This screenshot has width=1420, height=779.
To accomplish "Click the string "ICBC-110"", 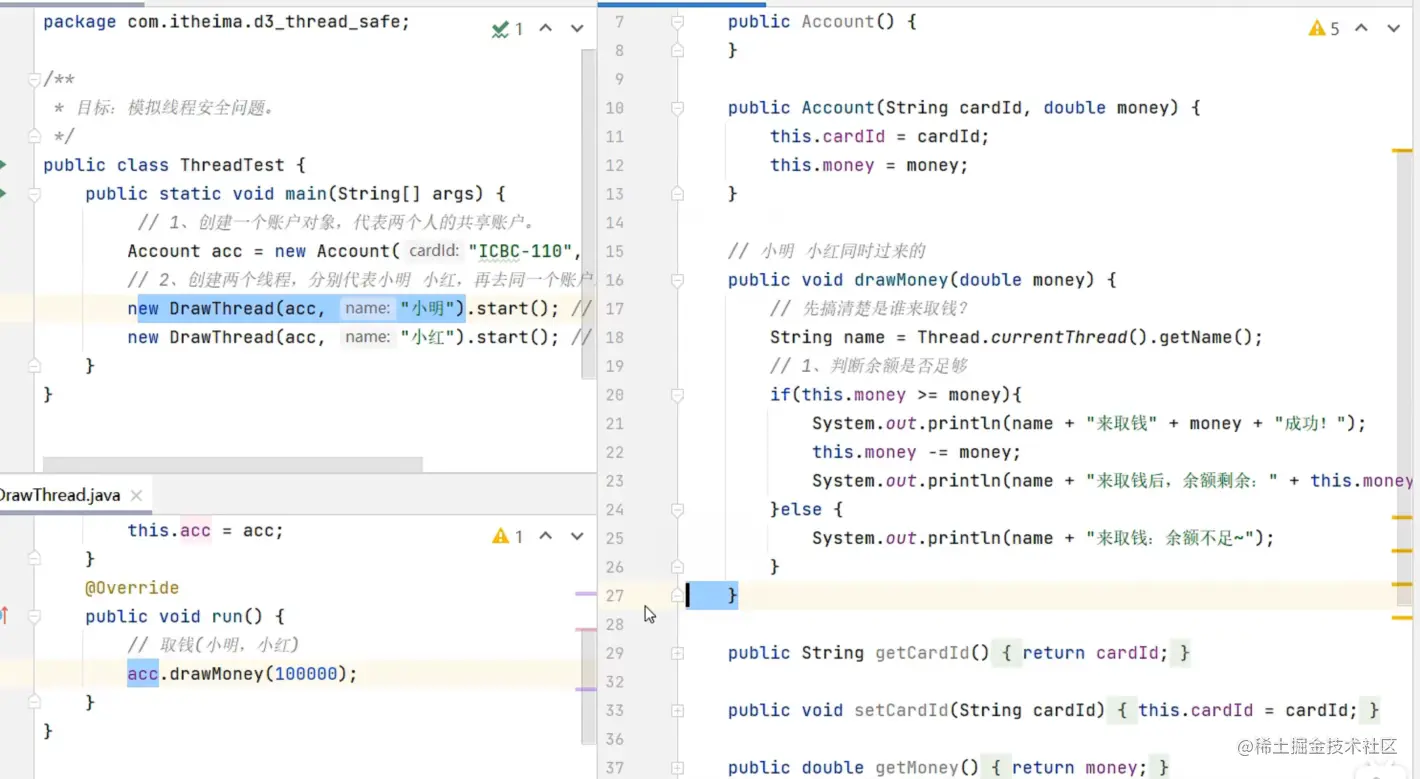I will click(x=520, y=251).
